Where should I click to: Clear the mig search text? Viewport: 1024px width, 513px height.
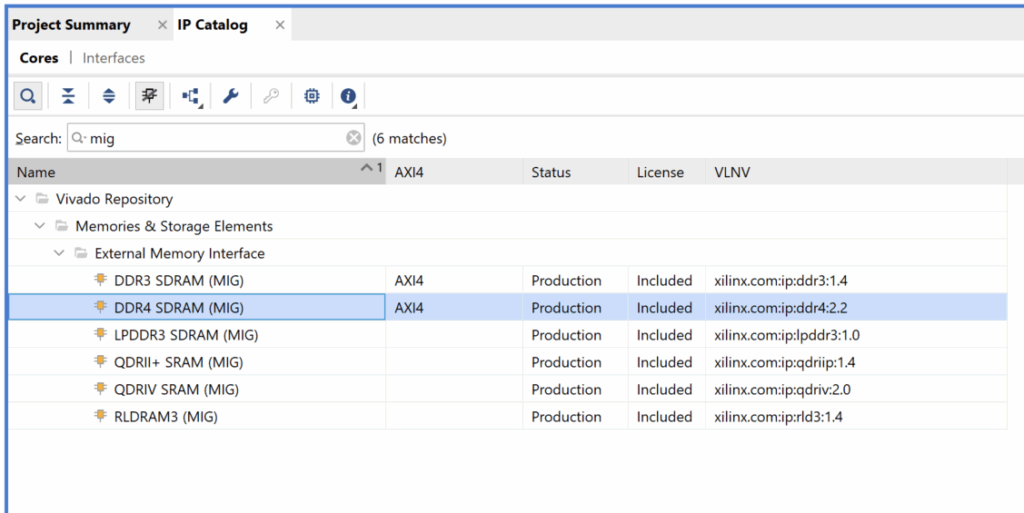coord(354,138)
